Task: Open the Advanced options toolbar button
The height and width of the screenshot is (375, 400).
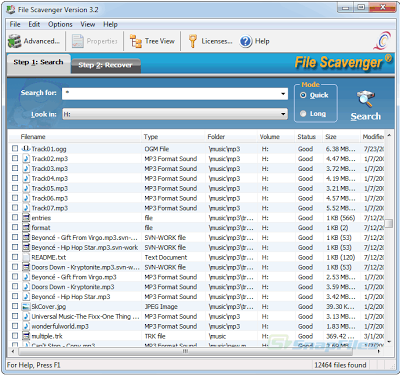Action: pos(34,41)
